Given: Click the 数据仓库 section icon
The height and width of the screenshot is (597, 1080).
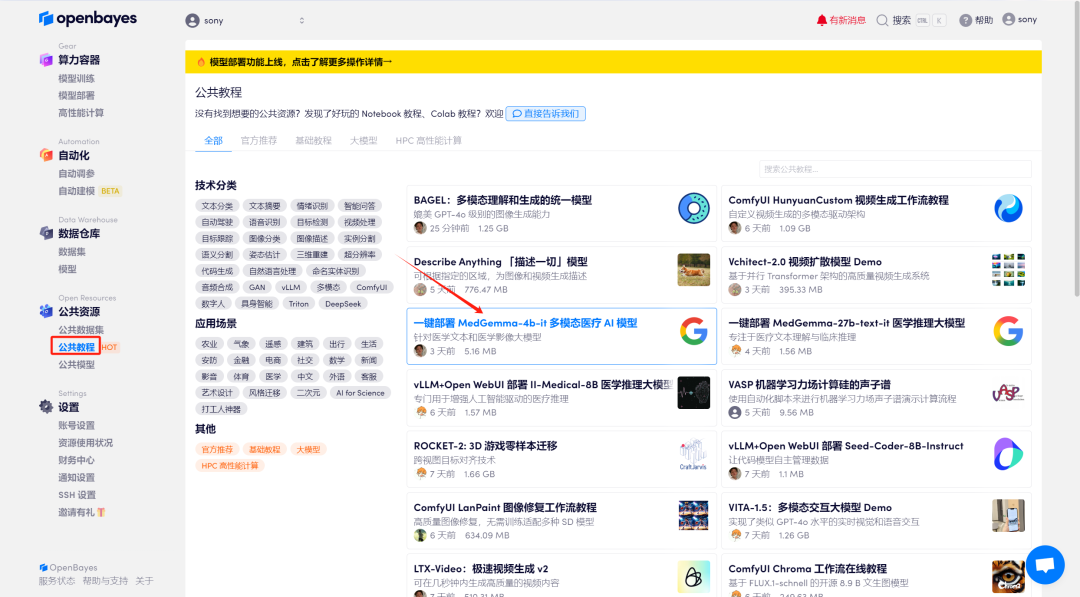Looking at the screenshot, I should [46, 233].
